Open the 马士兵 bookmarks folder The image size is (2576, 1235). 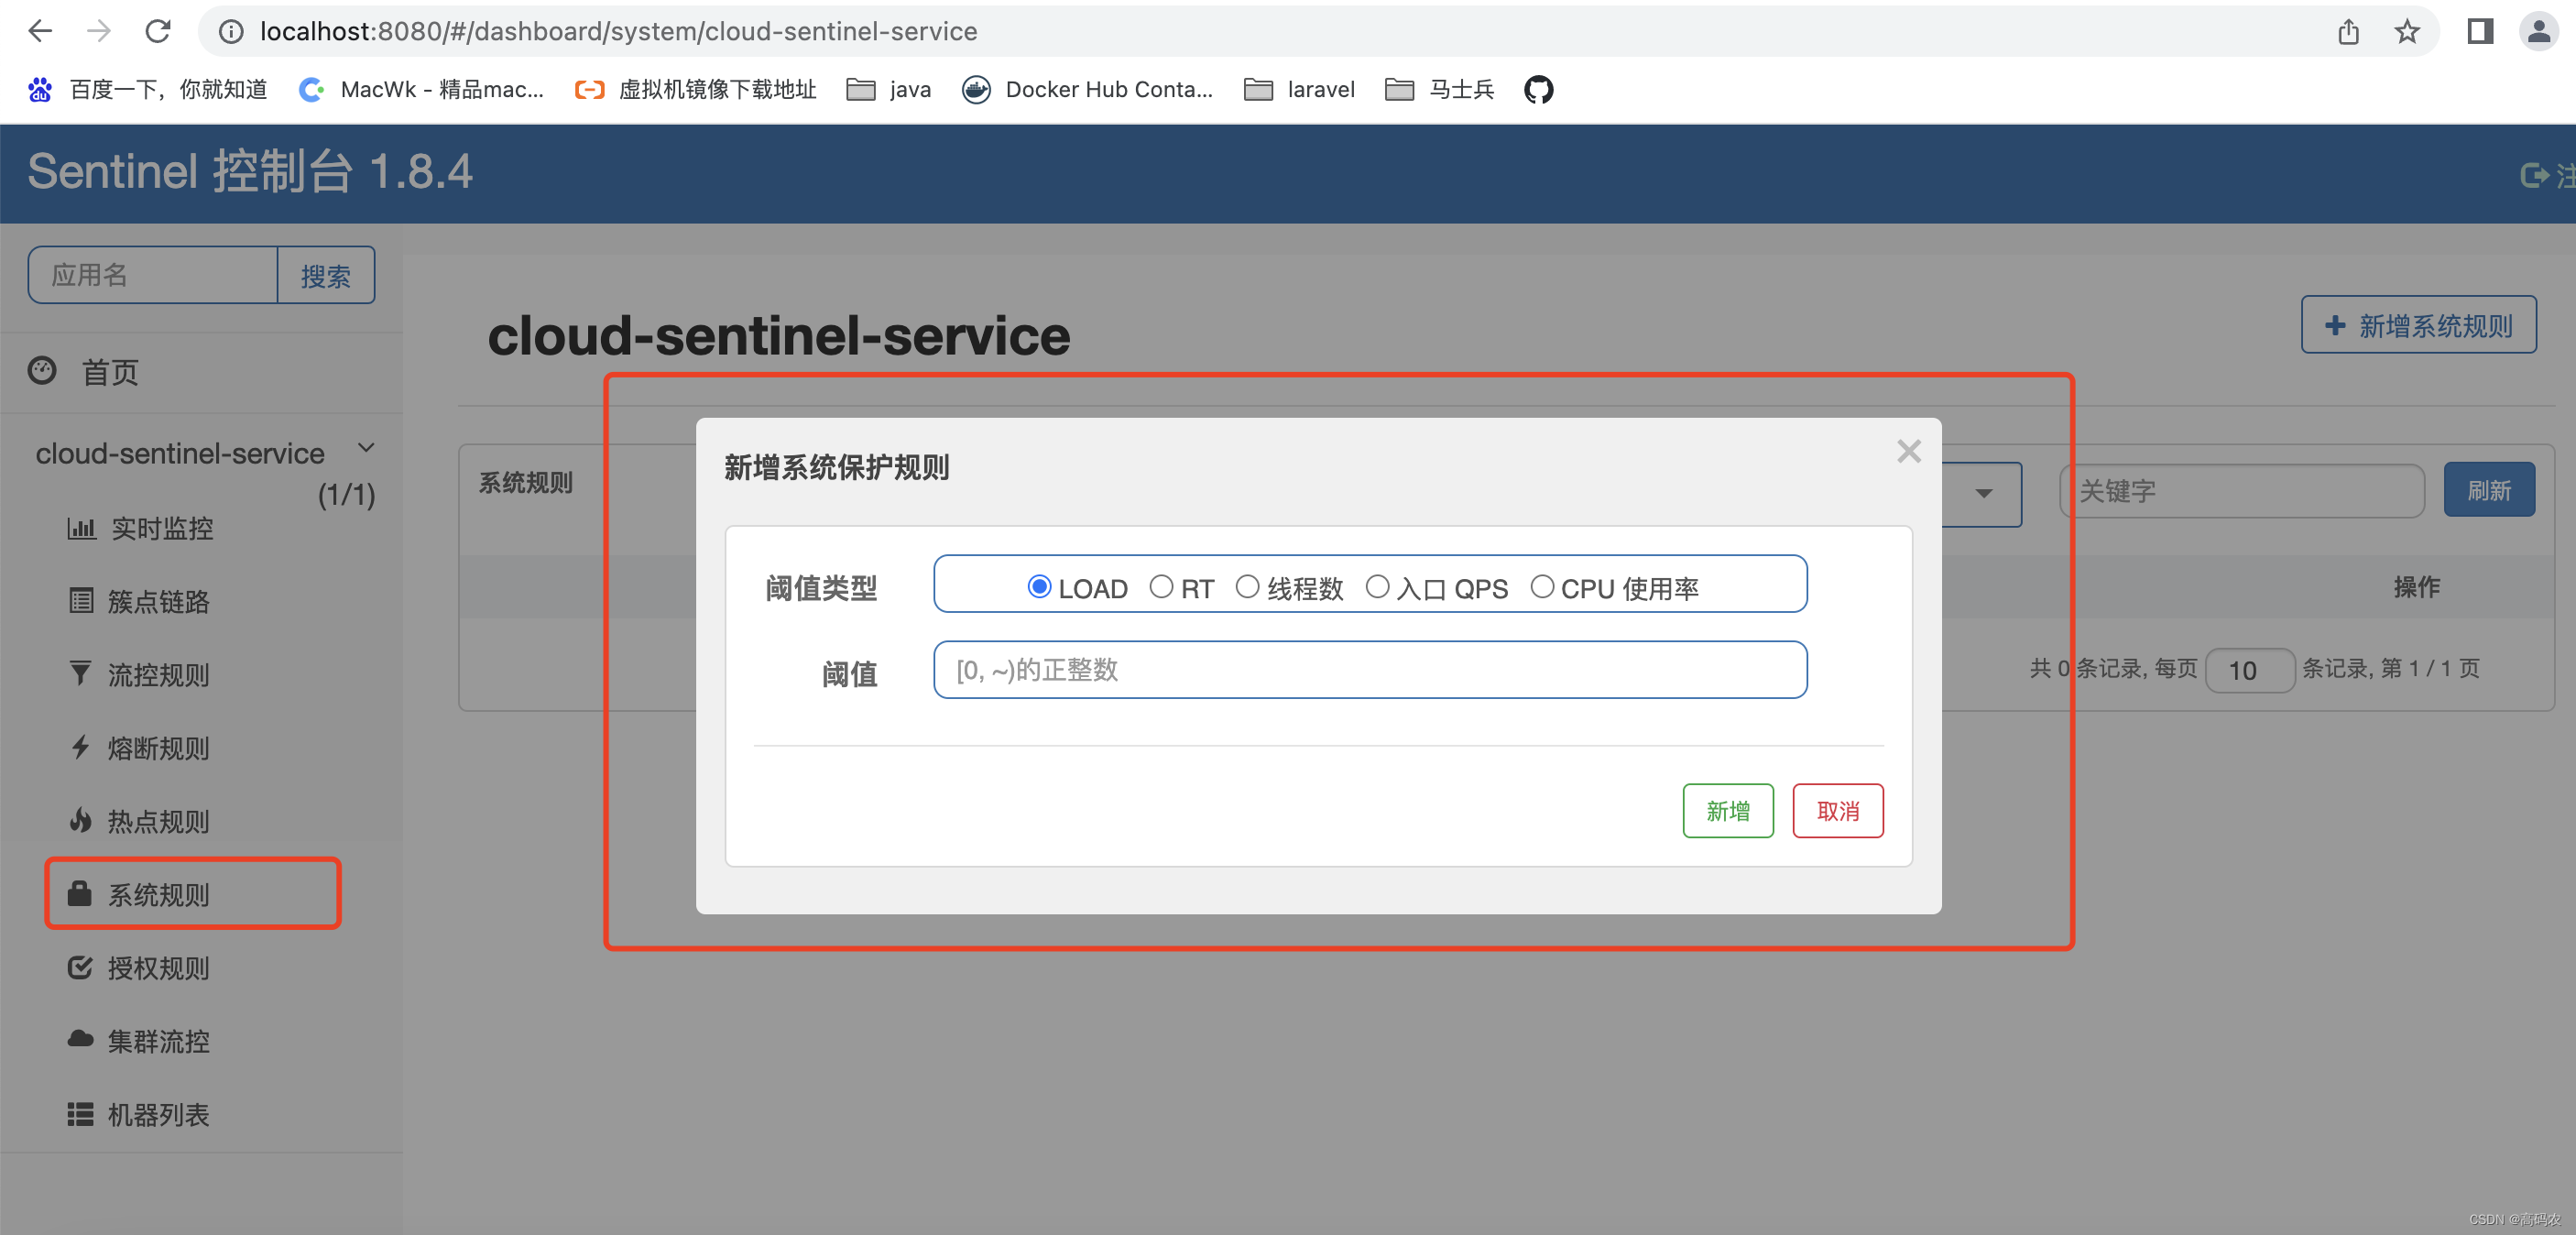tap(1440, 89)
